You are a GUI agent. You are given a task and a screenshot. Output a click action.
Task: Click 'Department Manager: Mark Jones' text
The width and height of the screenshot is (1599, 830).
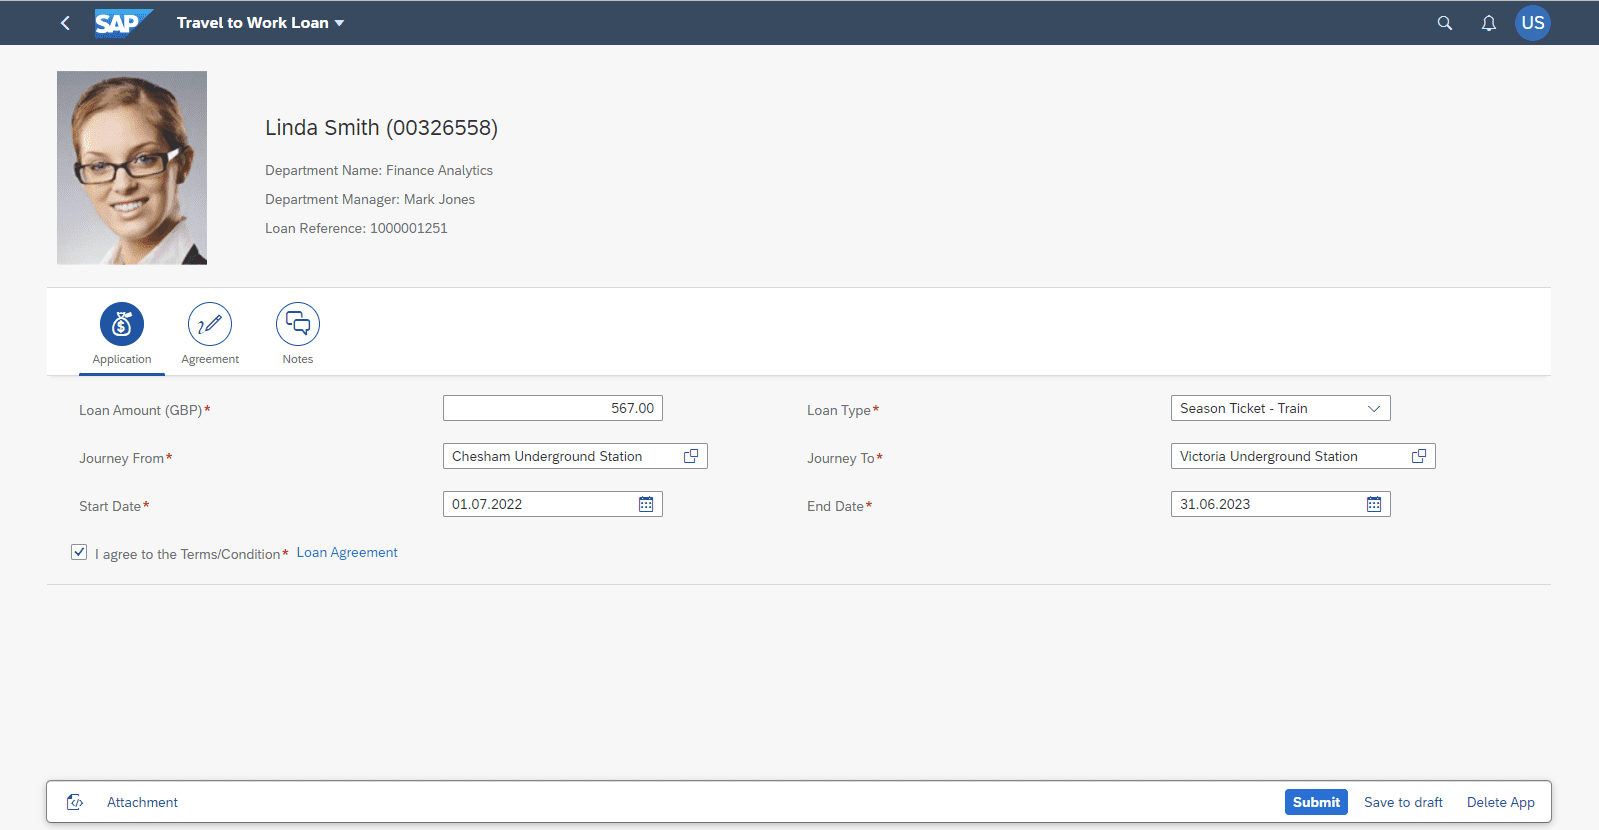[x=370, y=199]
